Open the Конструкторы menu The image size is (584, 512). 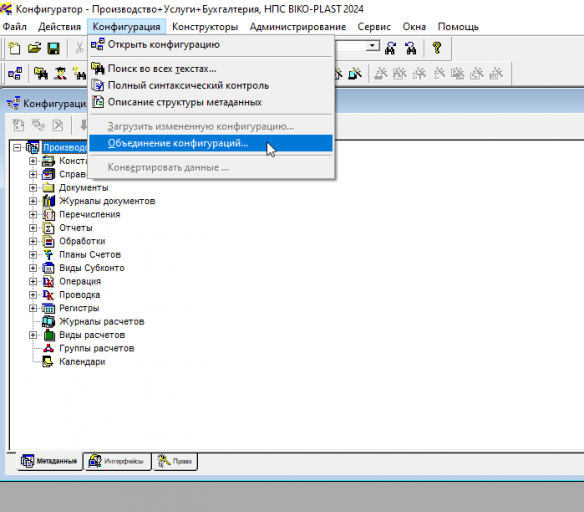pos(205,27)
